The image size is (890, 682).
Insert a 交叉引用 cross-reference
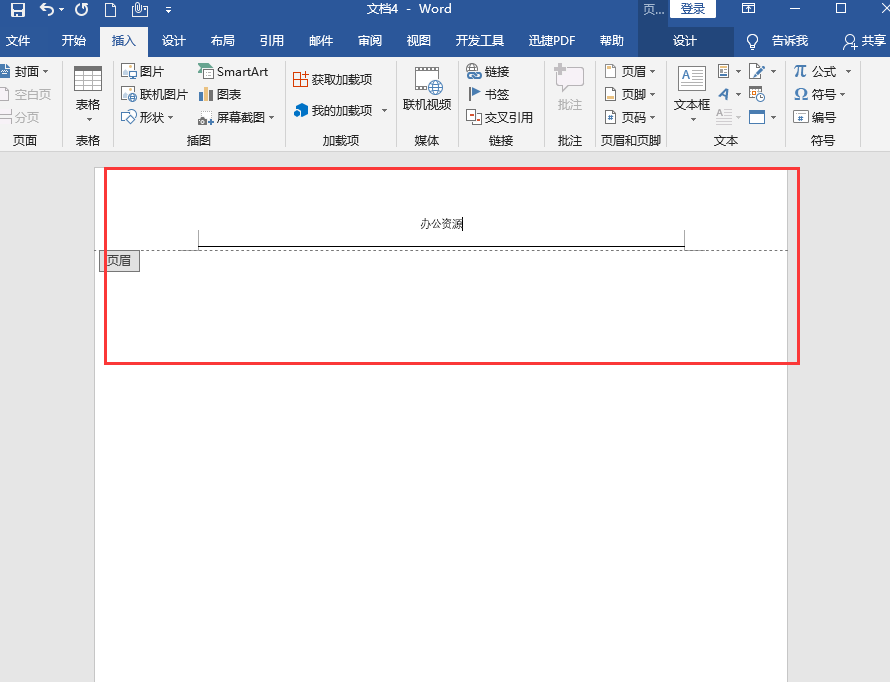click(x=499, y=117)
